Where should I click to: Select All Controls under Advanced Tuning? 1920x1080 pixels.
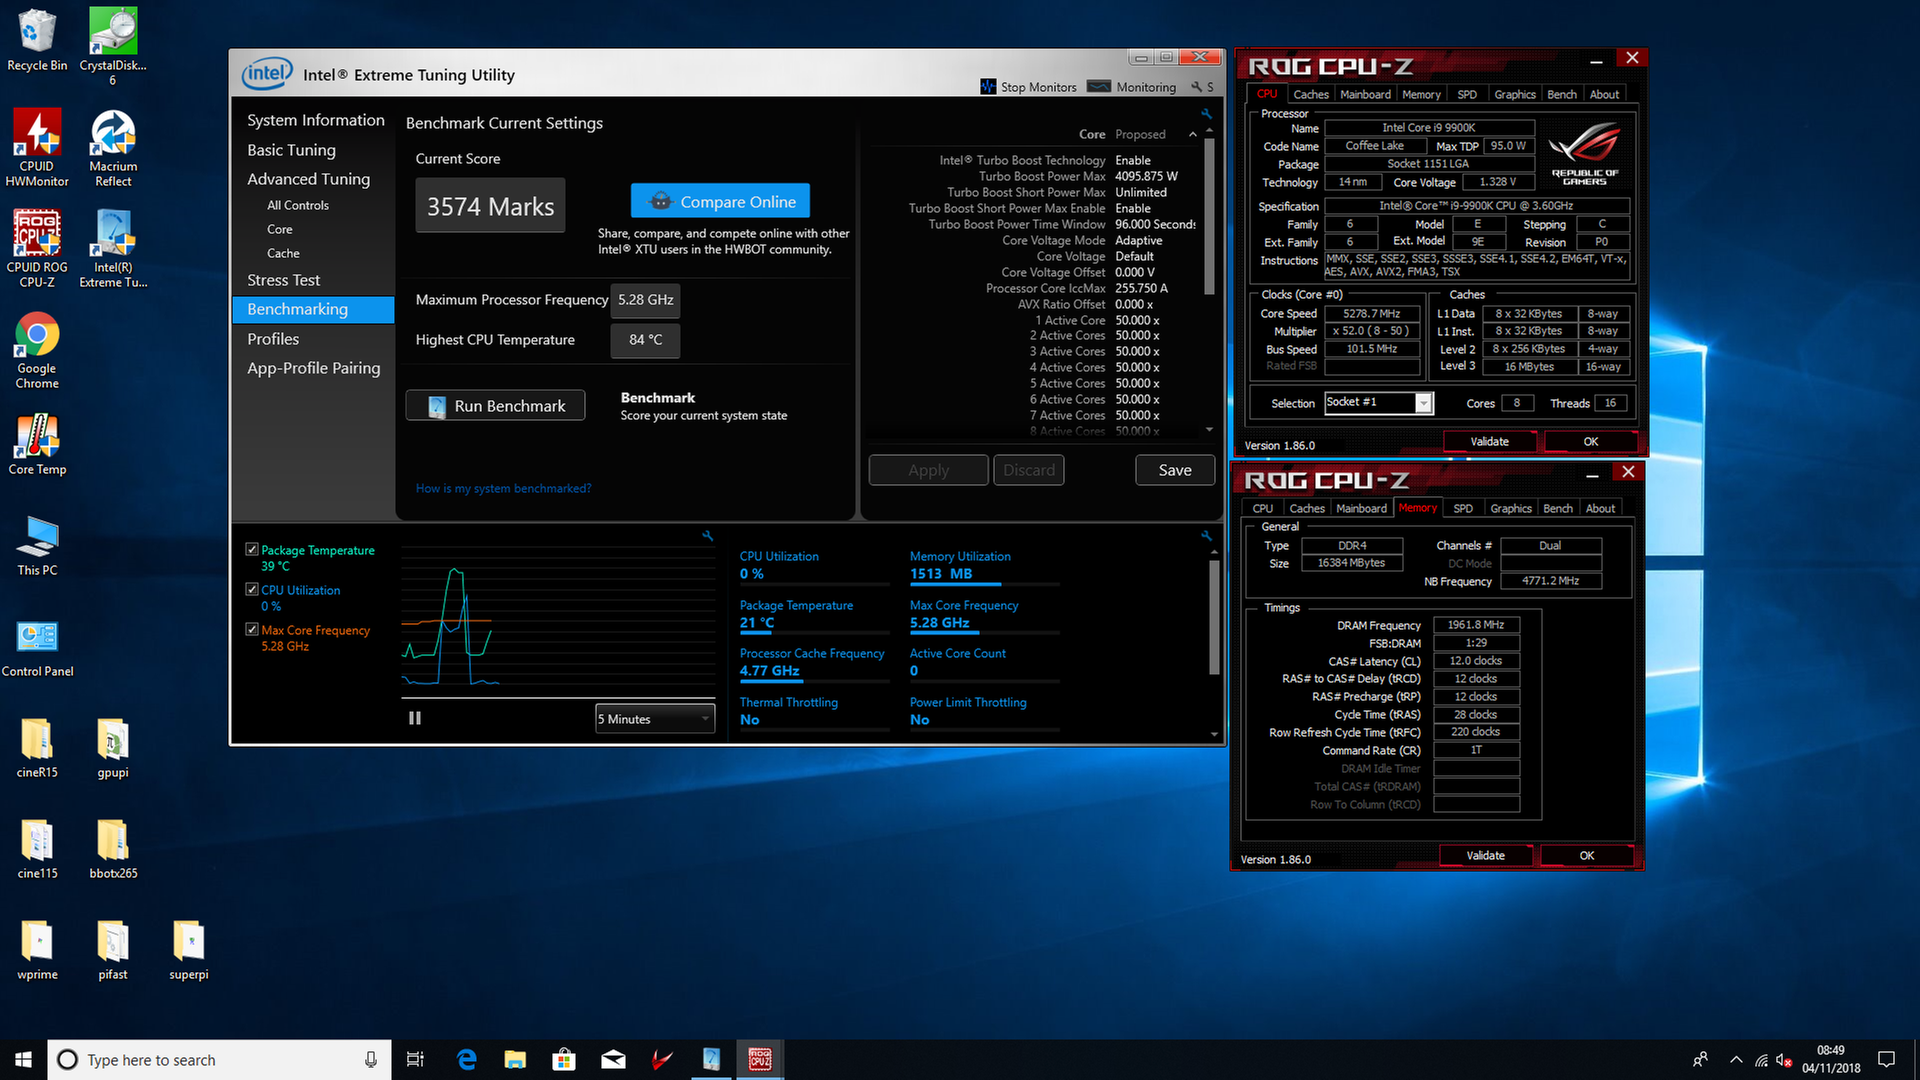tap(297, 205)
